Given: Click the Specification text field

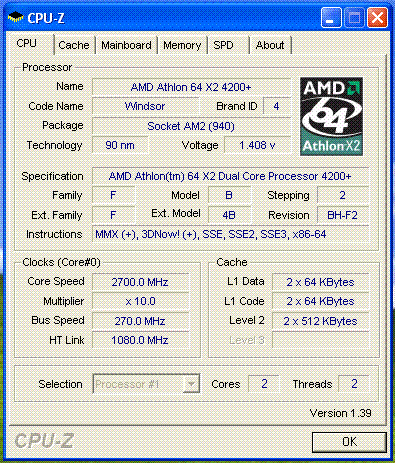Looking at the screenshot, I should coord(230,176).
